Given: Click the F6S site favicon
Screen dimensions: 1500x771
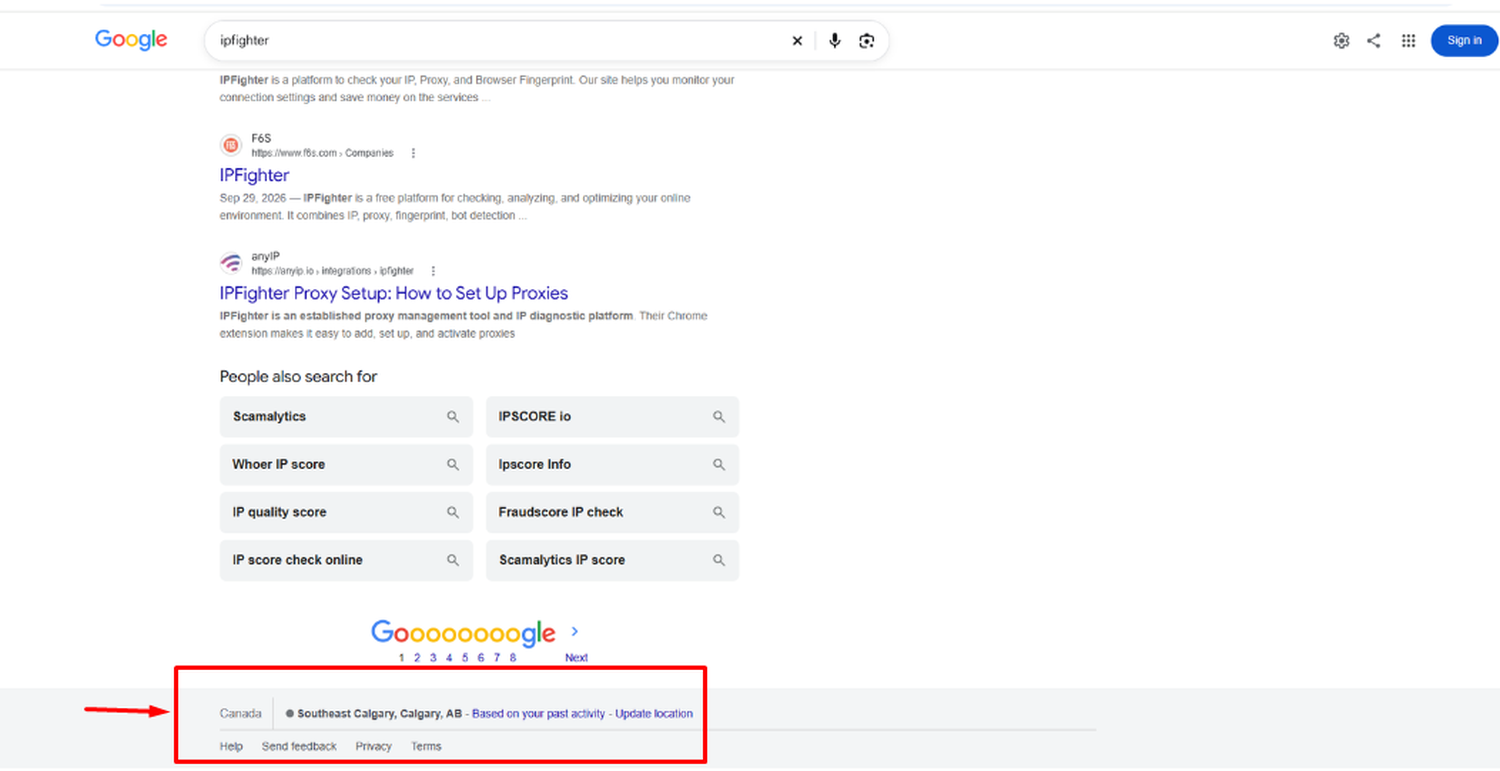Looking at the screenshot, I should (x=231, y=146).
